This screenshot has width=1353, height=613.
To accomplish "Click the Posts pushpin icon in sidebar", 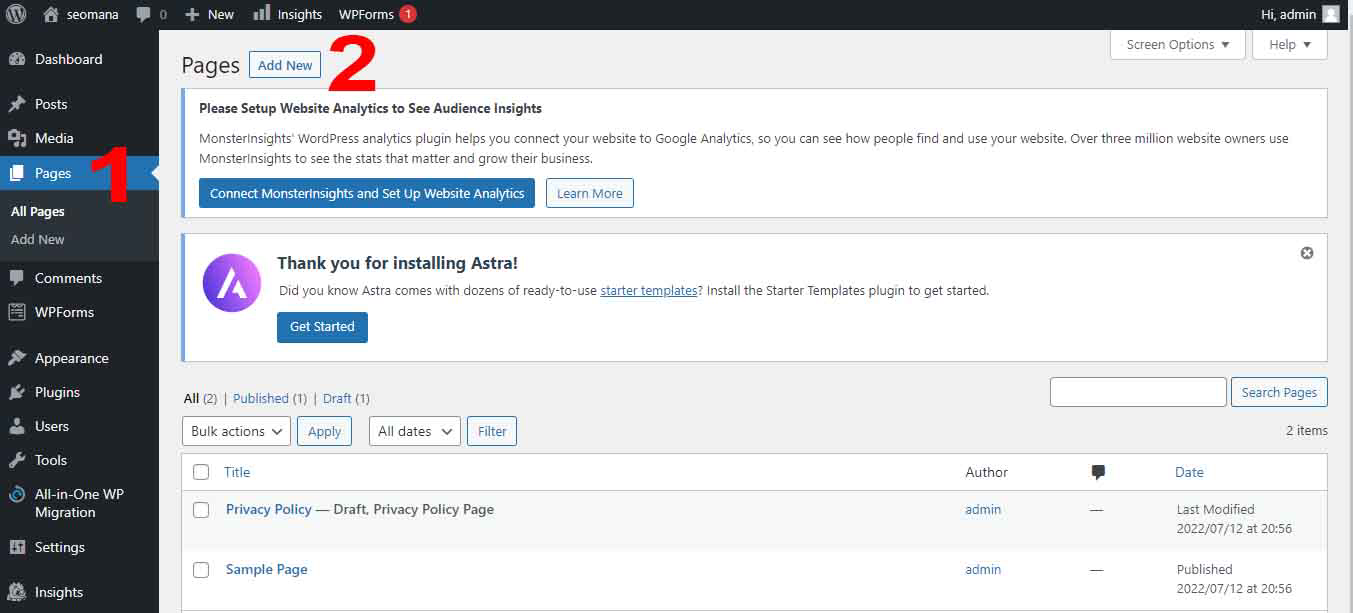I will [x=17, y=104].
